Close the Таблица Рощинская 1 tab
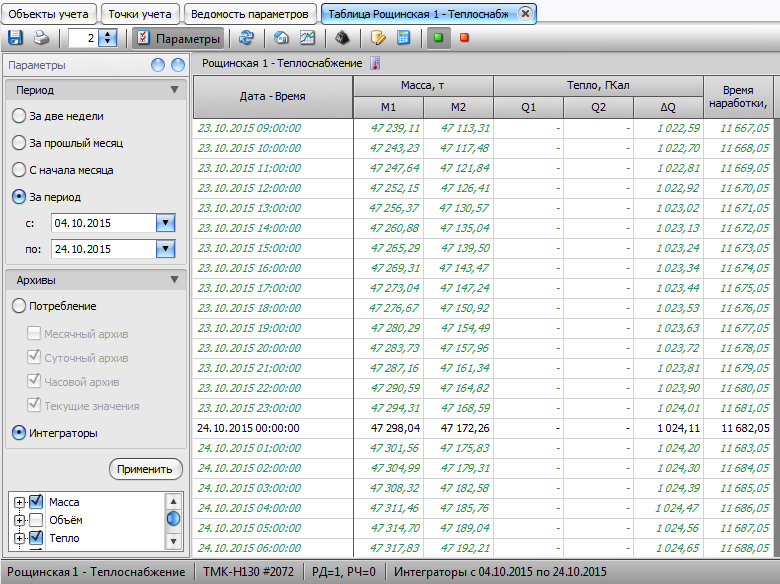780x584 pixels. tap(525, 14)
